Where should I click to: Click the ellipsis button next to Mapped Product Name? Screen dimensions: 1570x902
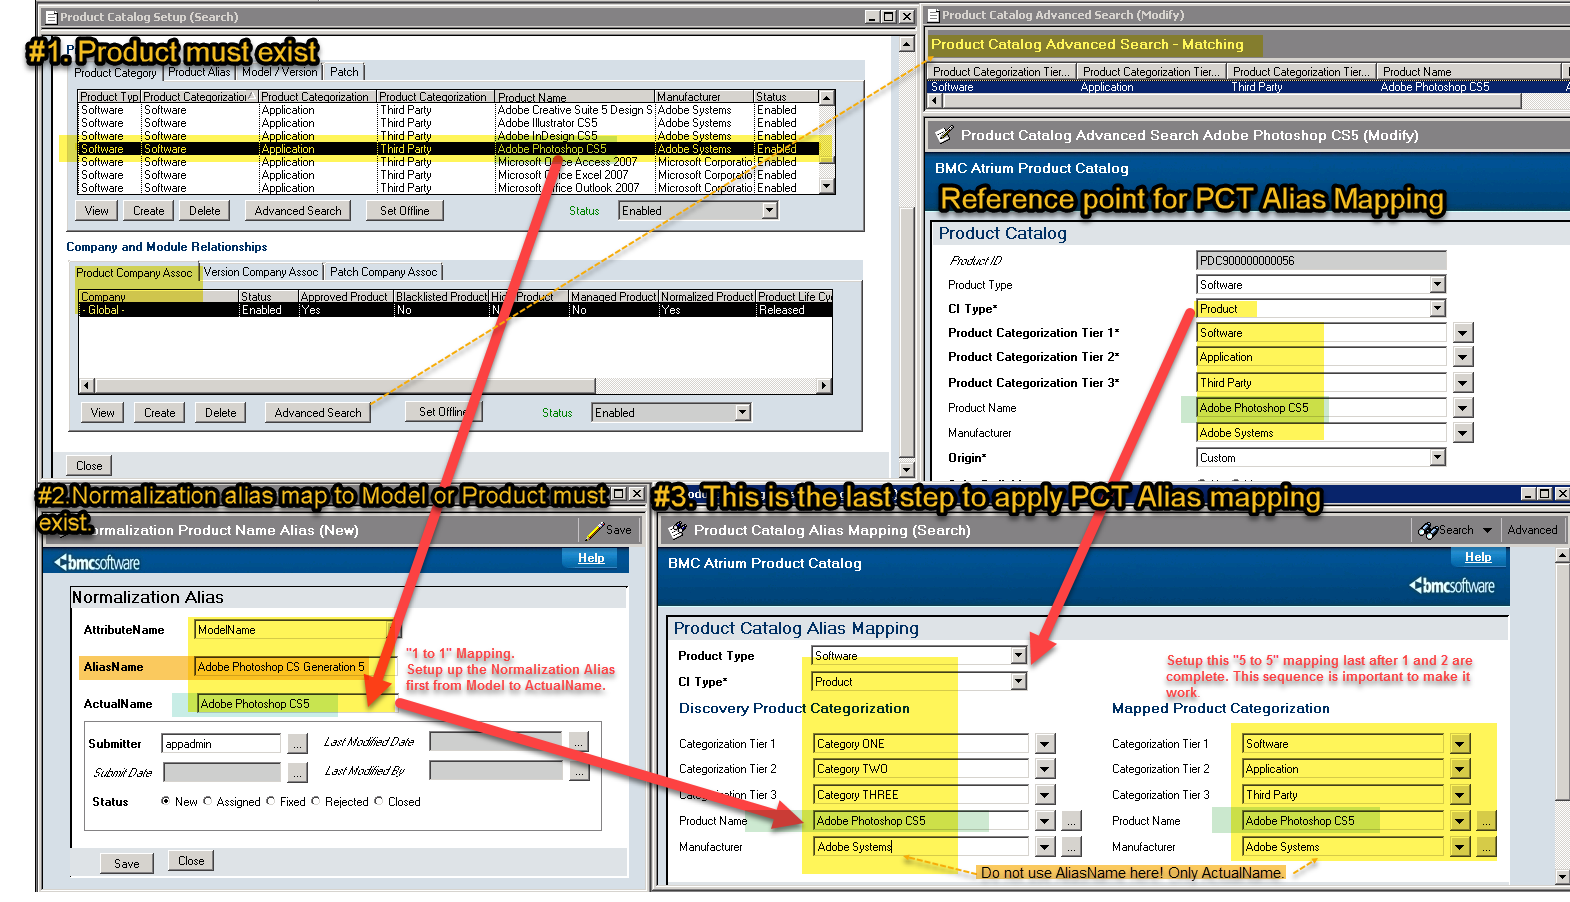point(1487,821)
